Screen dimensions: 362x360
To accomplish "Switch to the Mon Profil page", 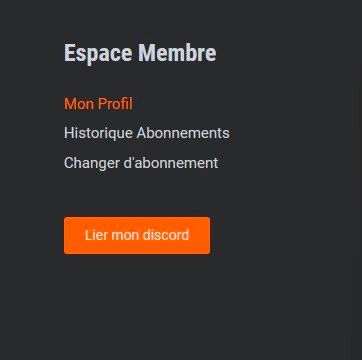I will pos(98,104).
